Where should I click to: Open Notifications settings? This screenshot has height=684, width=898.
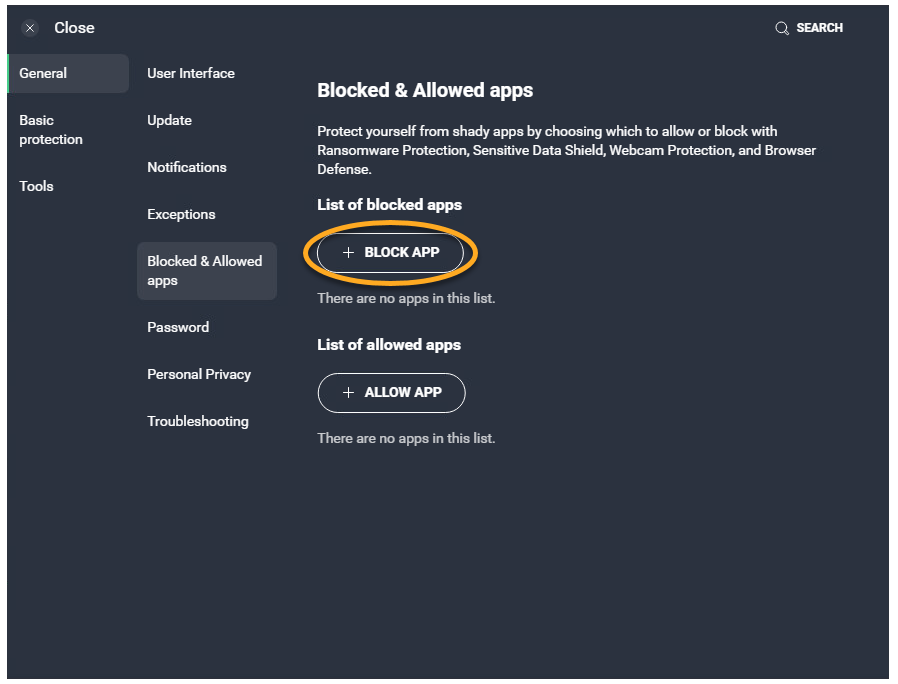[187, 167]
